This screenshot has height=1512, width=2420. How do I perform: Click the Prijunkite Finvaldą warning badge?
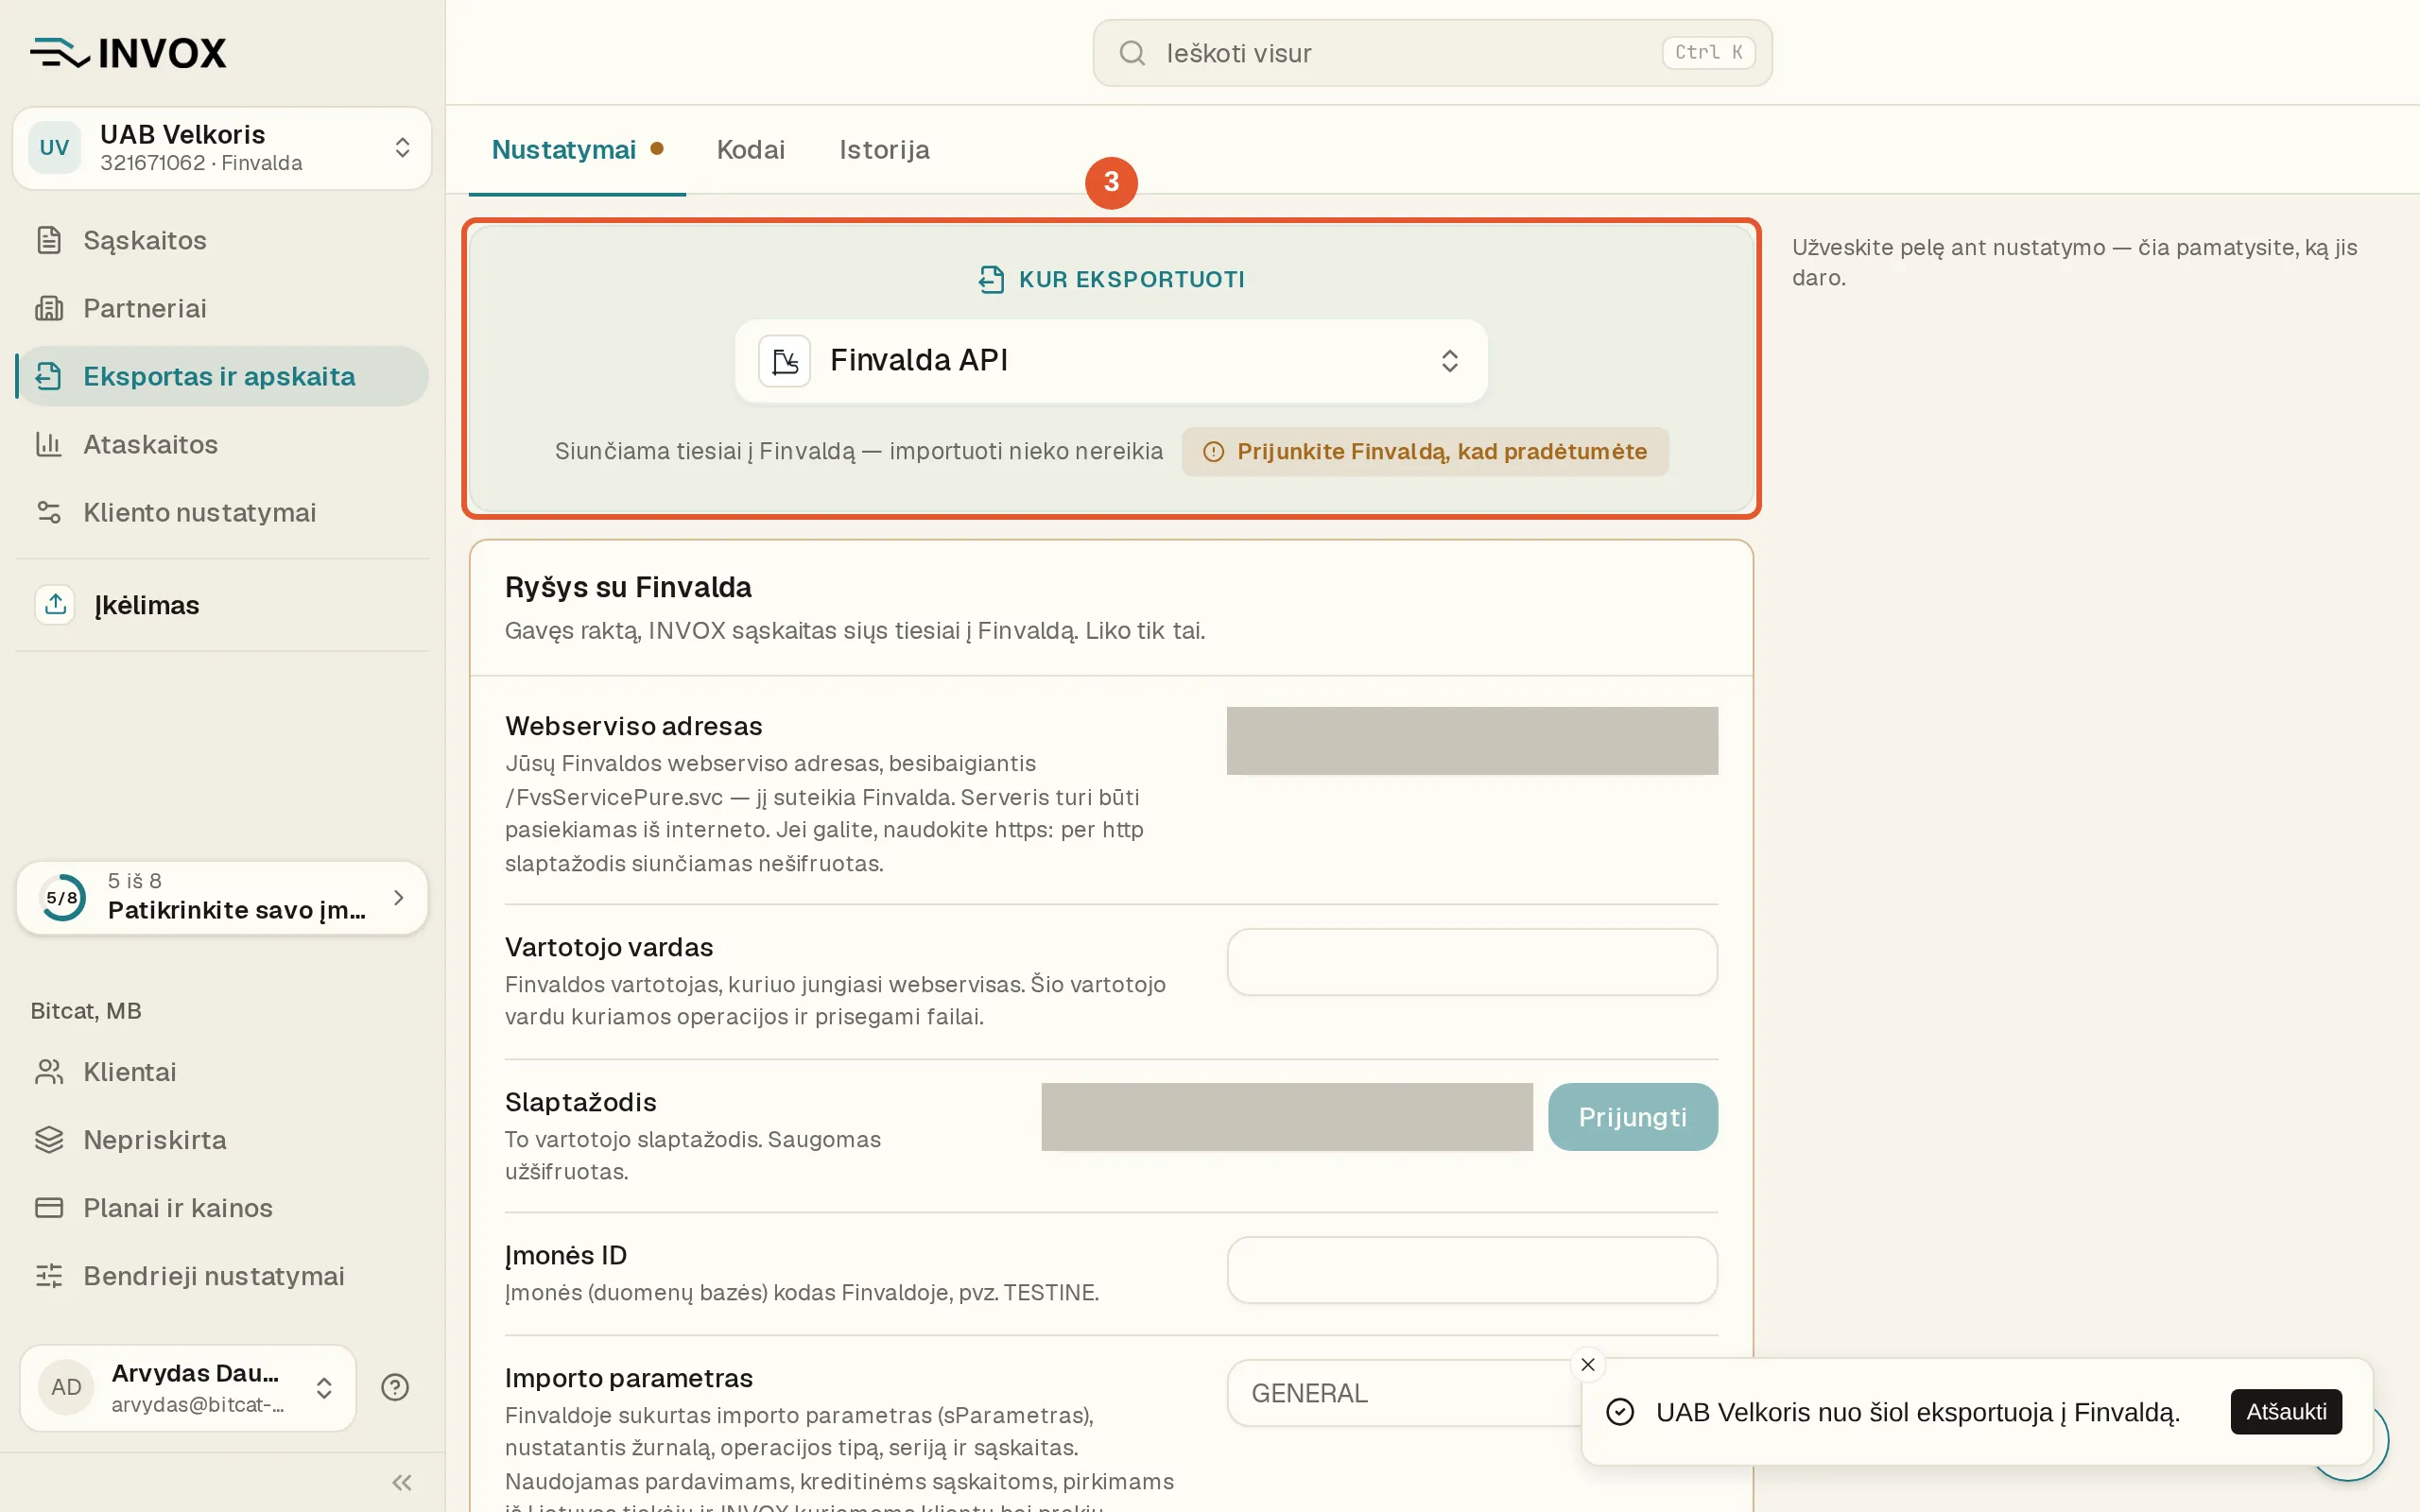1425,451
